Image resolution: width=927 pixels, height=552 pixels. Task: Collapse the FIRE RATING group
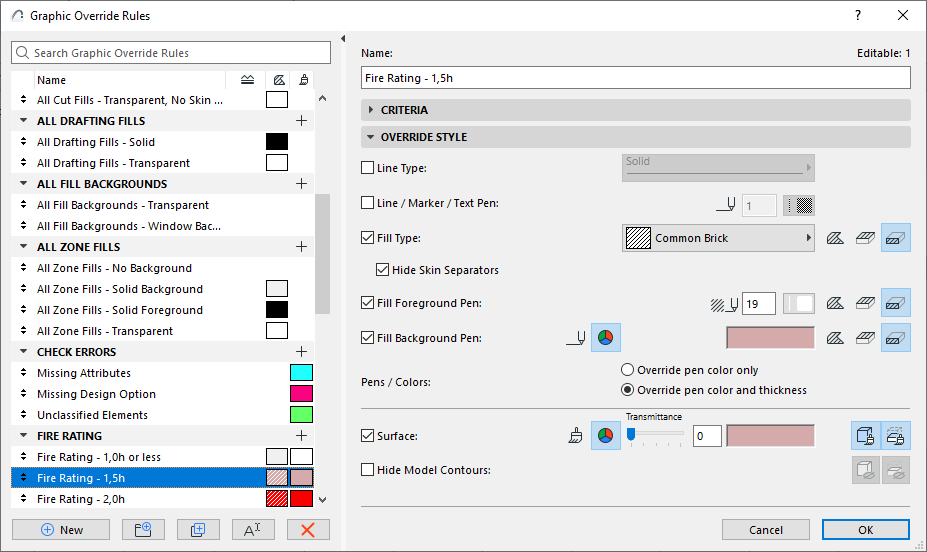[x=24, y=436]
